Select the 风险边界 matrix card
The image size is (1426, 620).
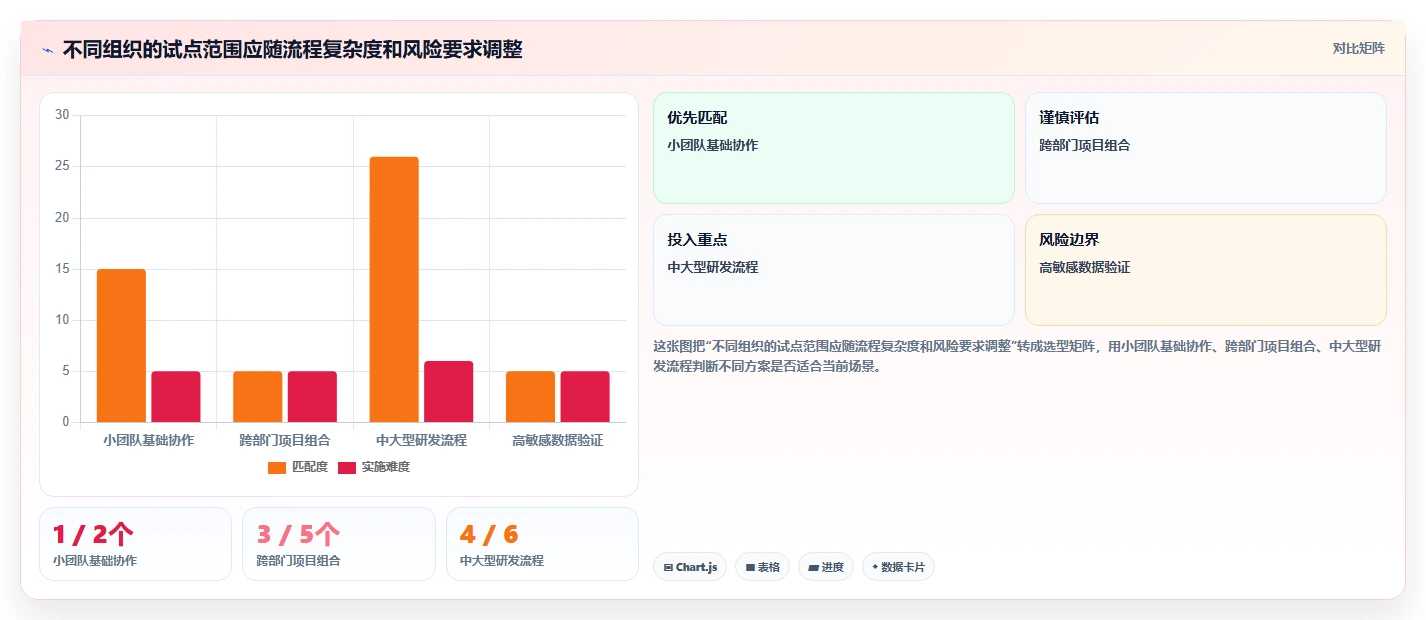[x=1206, y=270]
